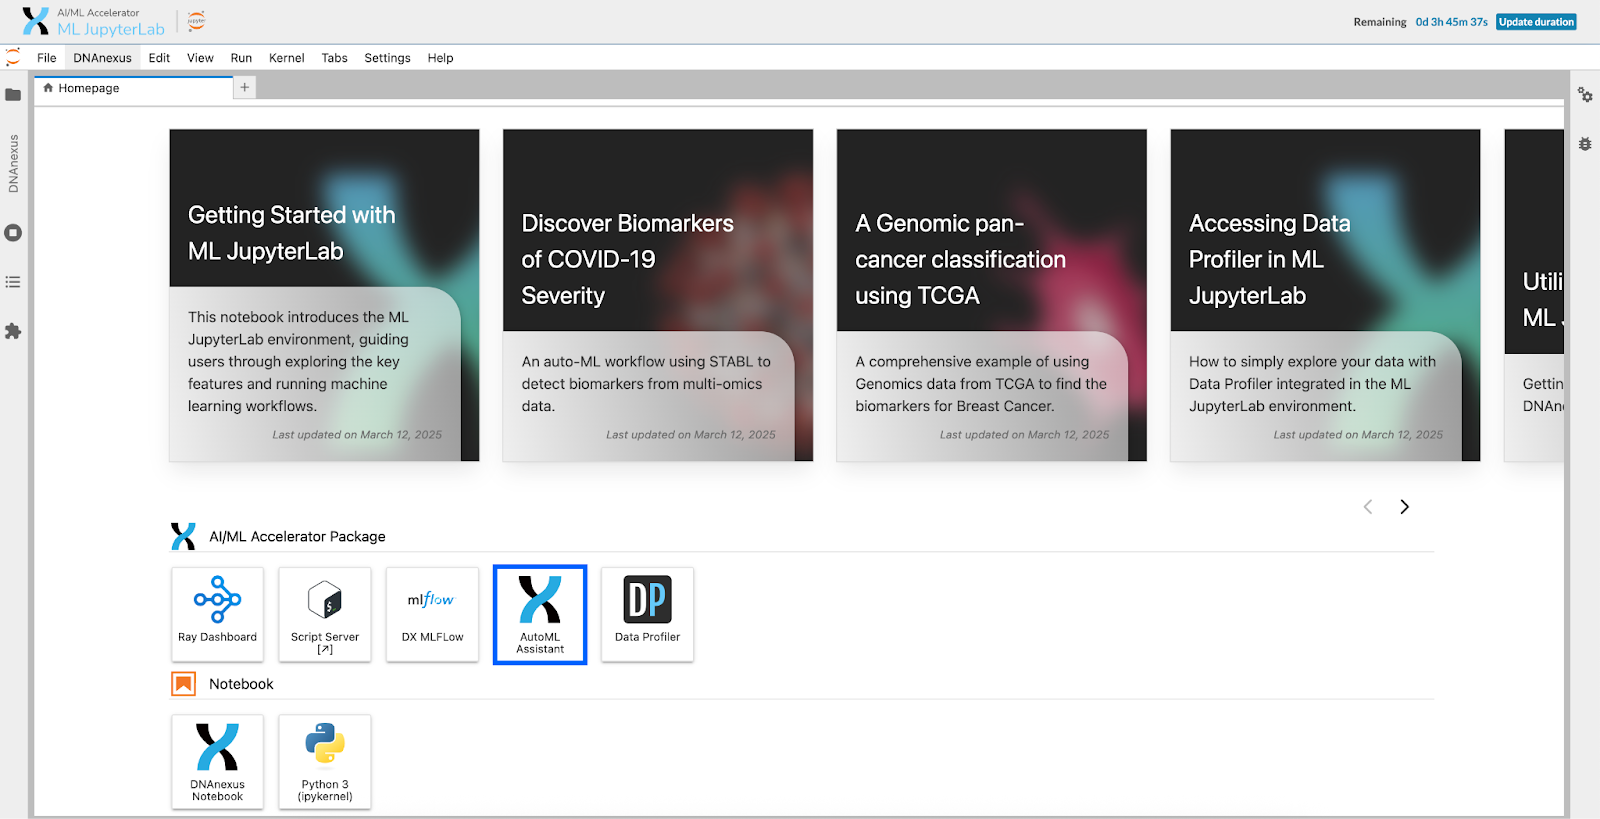Click the Update duration button
The image size is (1600, 819).
pos(1536,22)
